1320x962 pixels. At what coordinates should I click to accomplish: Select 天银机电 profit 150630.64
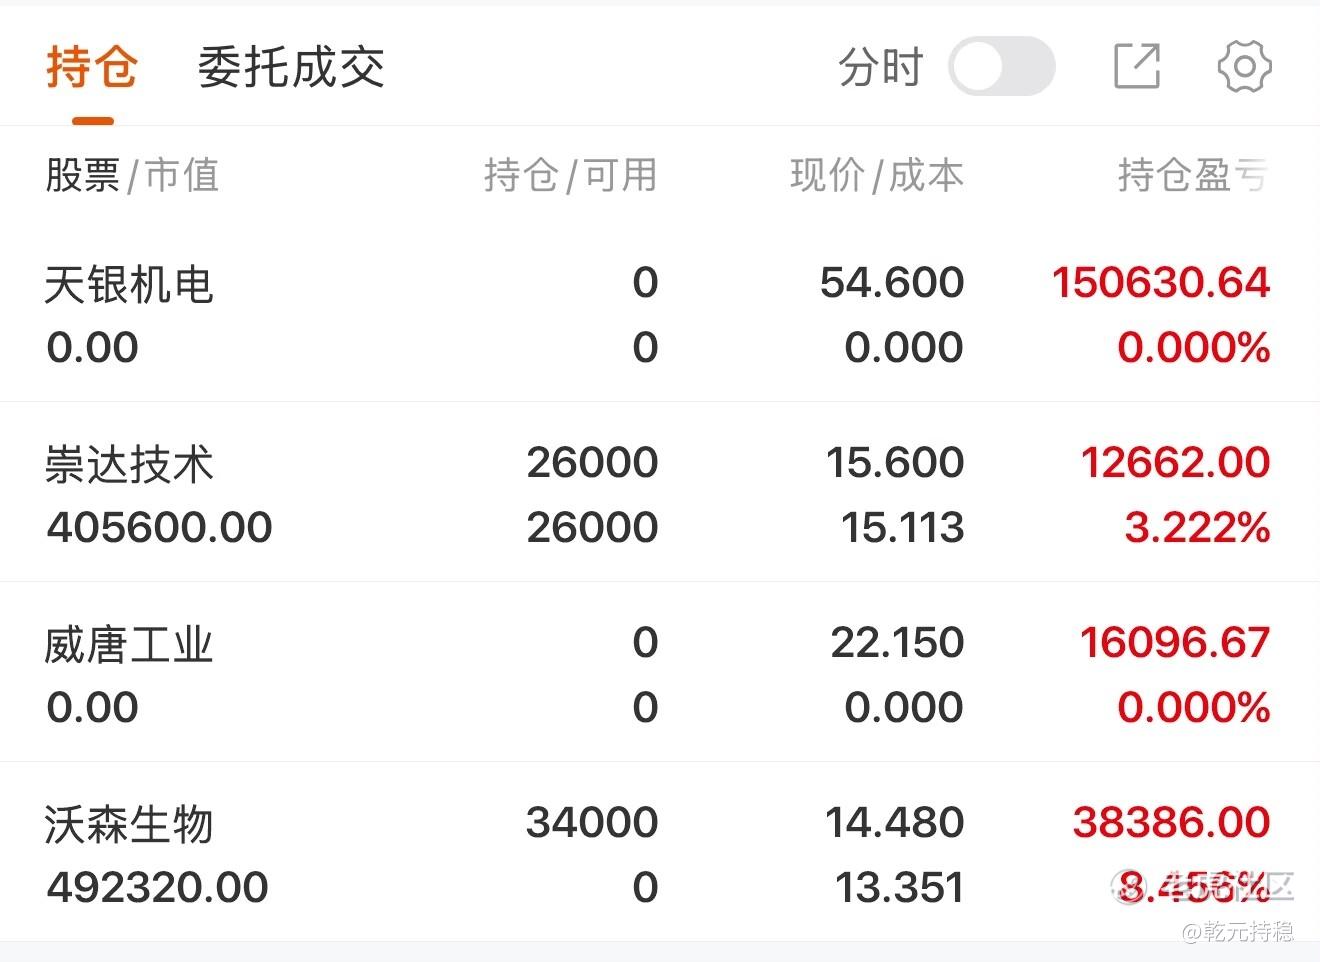pyautogui.click(x=1161, y=282)
